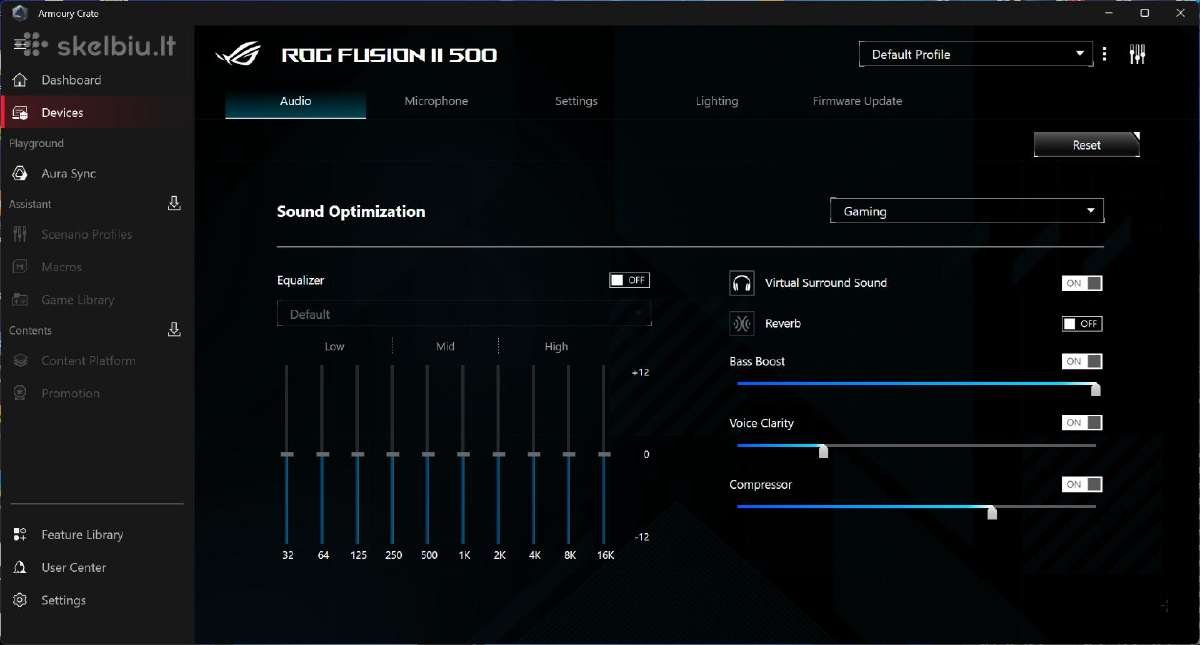The height and width of the screenshot is (645, 1200).
Task: Click the 250 Hz equalizer band slider
Action: 393,454
